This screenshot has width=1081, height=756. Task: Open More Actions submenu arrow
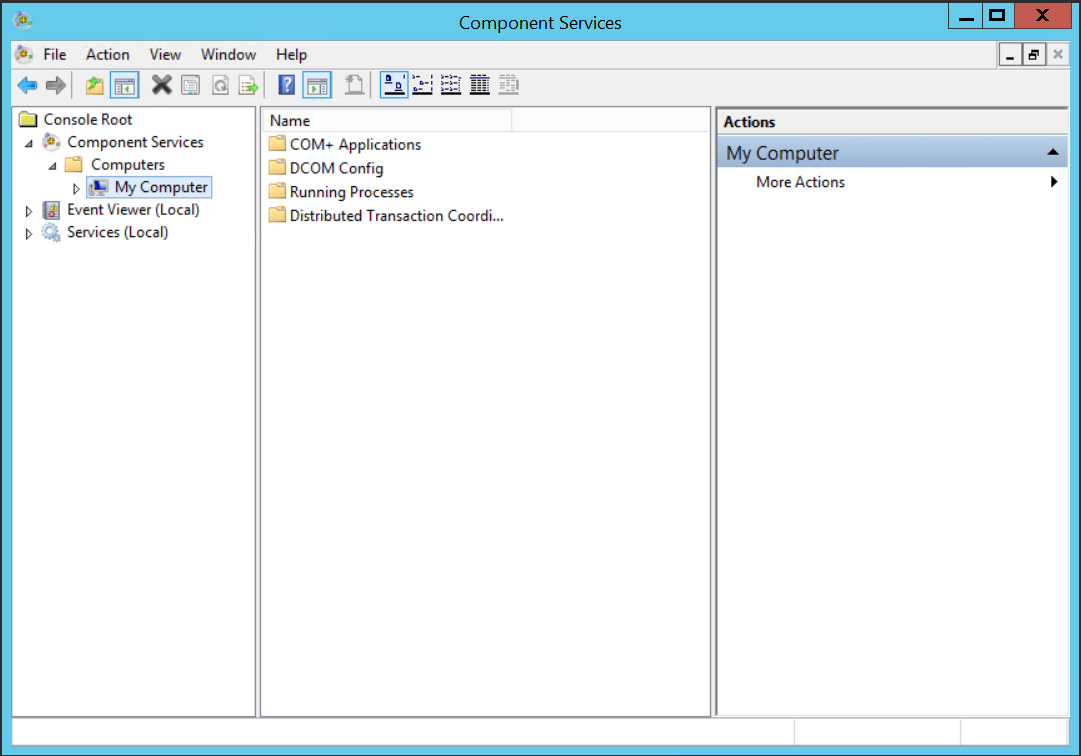1053,182
